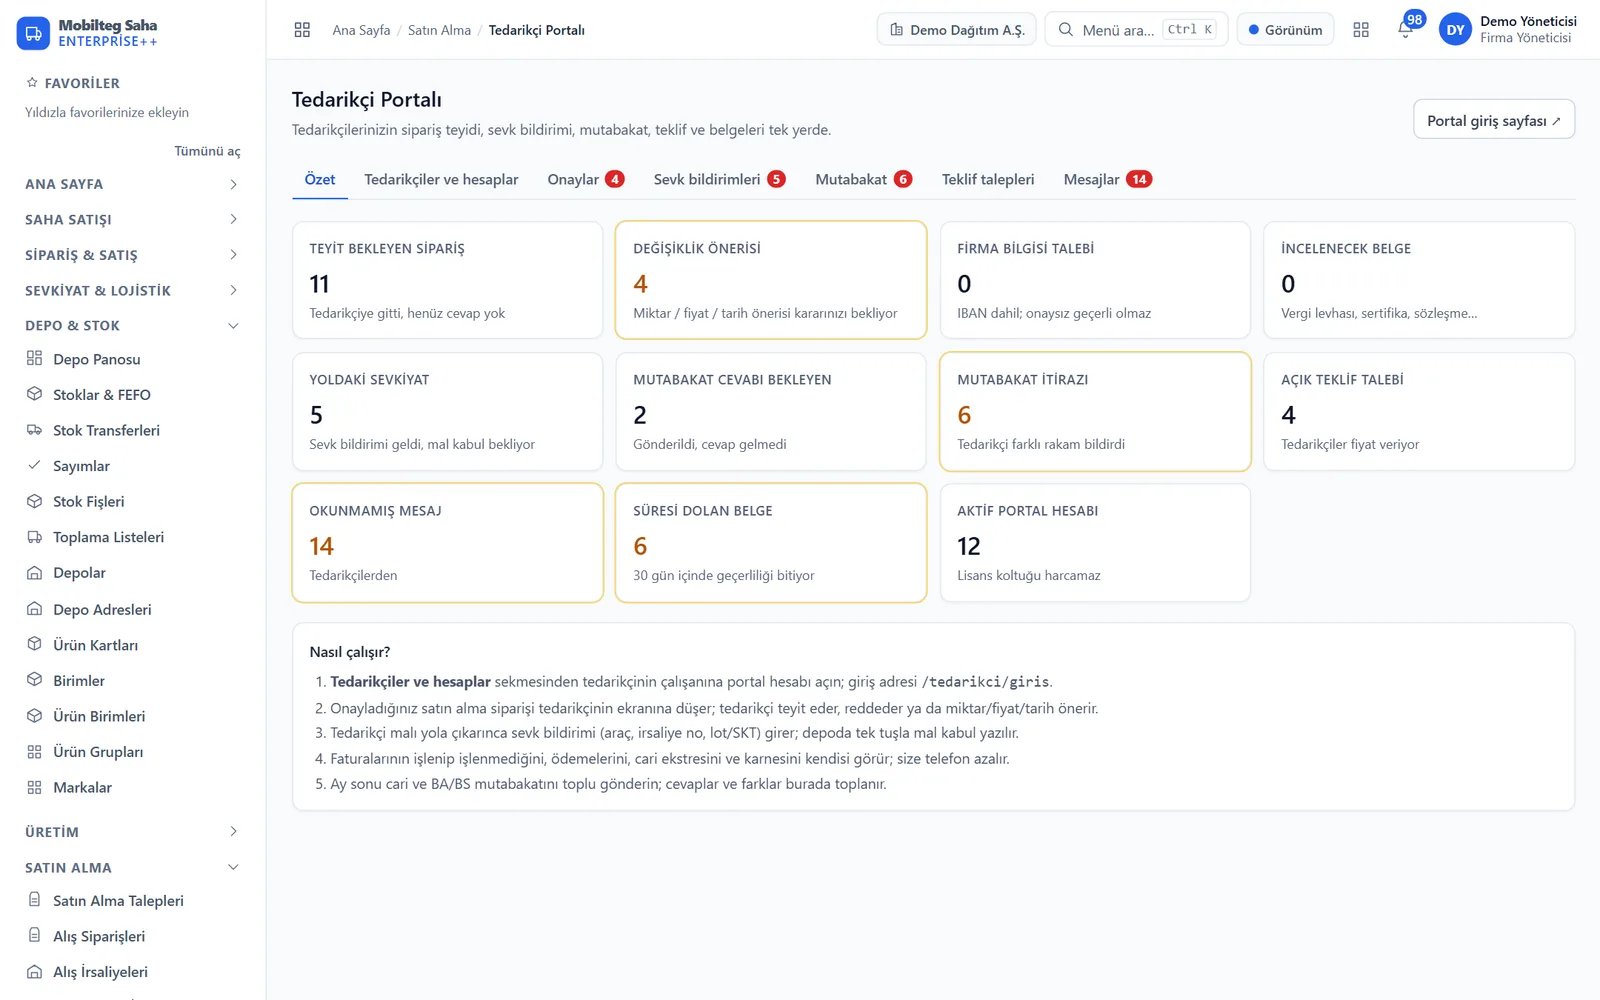Click the Ürün Grupları grid icon

[34, 752]
